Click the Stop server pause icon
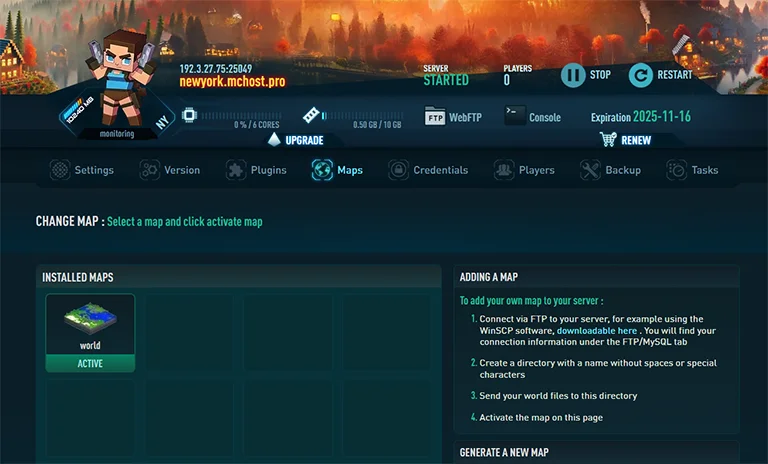The width and height of the screenshot is (768, 464). pos(572,75)
